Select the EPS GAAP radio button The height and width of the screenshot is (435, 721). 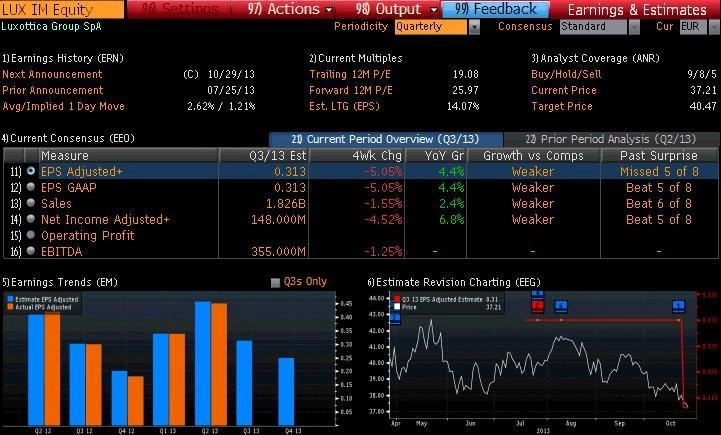point(31,187)
